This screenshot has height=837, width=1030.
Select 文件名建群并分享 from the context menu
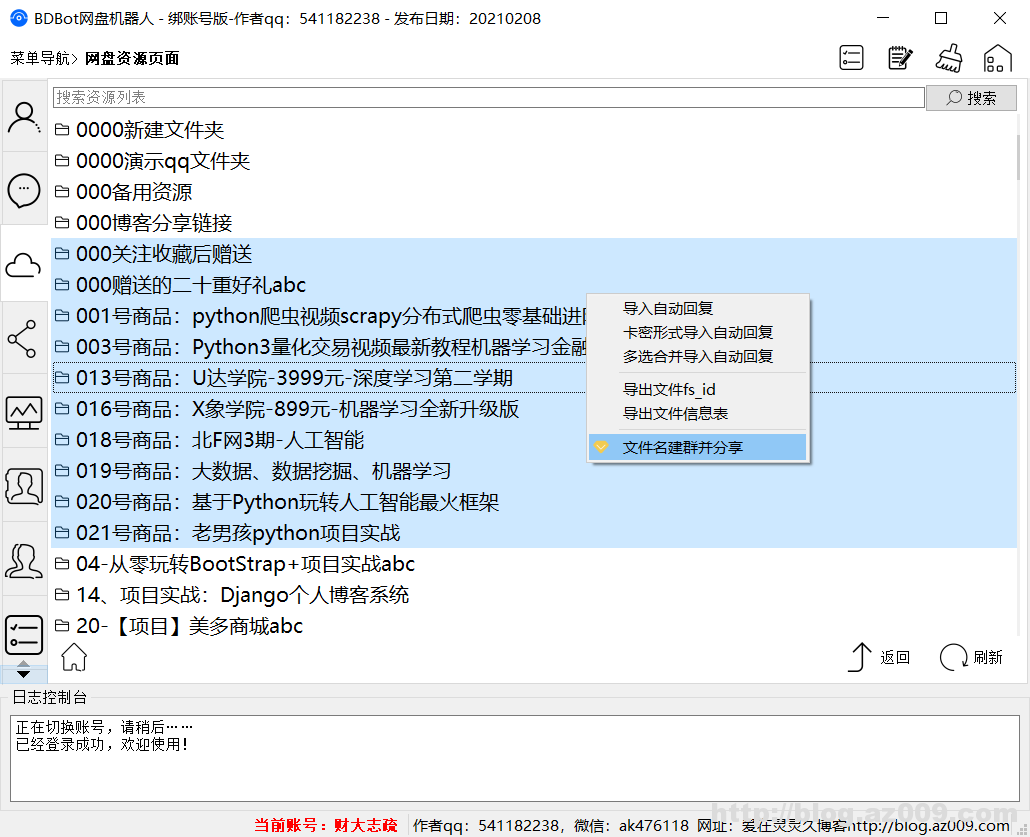[x=697, y=447]
